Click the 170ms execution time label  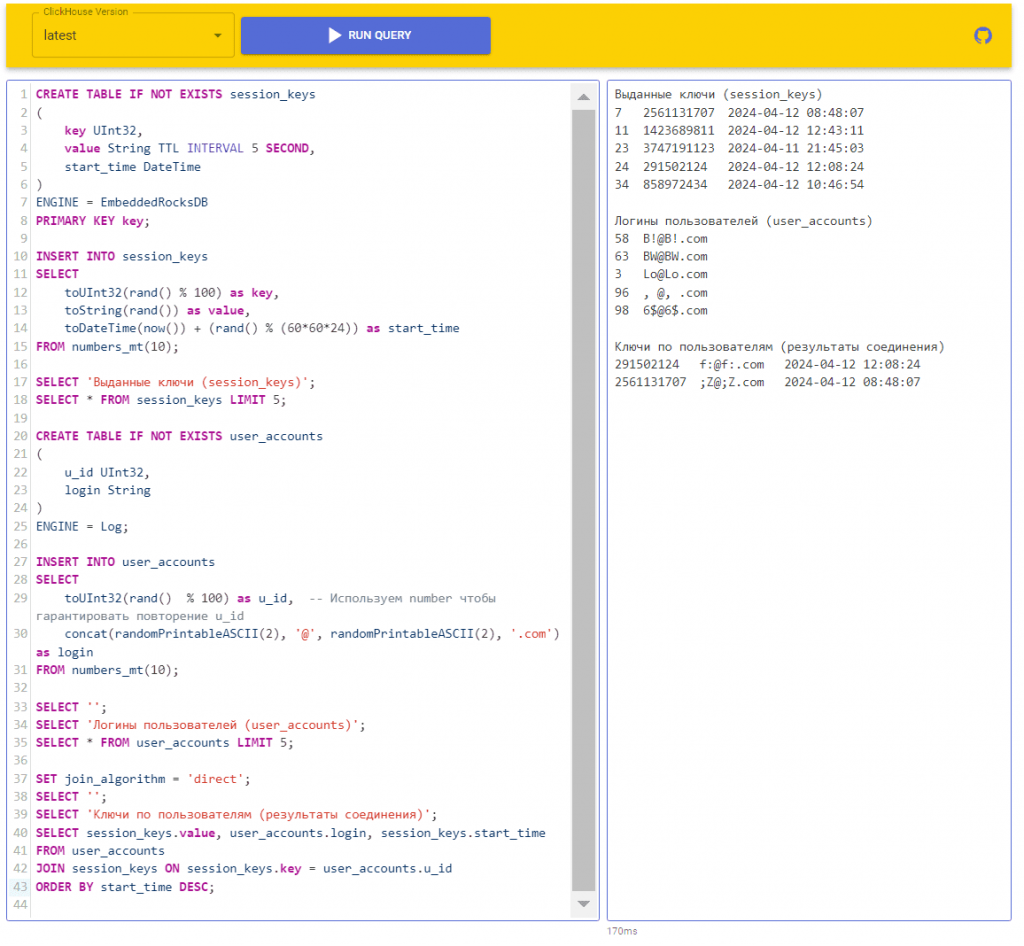[622, 931]
